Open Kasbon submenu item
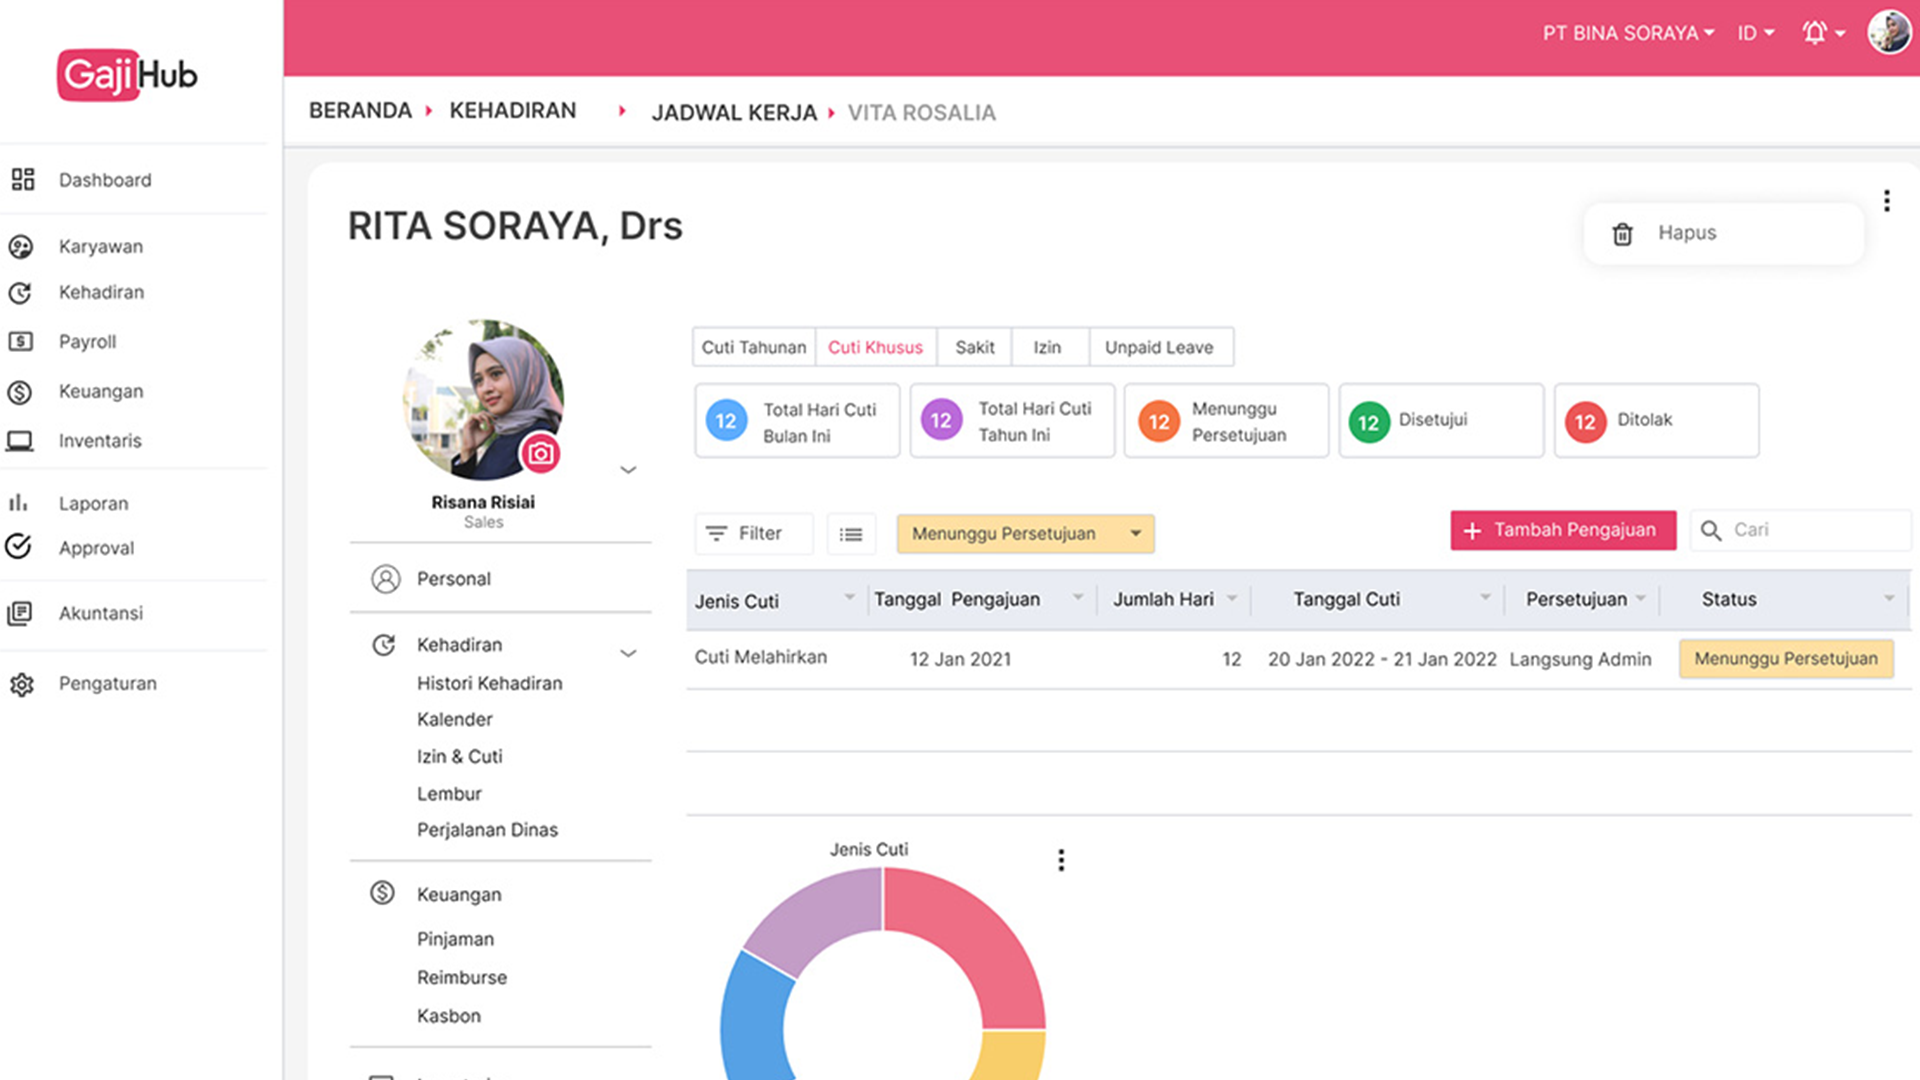Screen dimensions: 1920x1080 (449, 1016)
